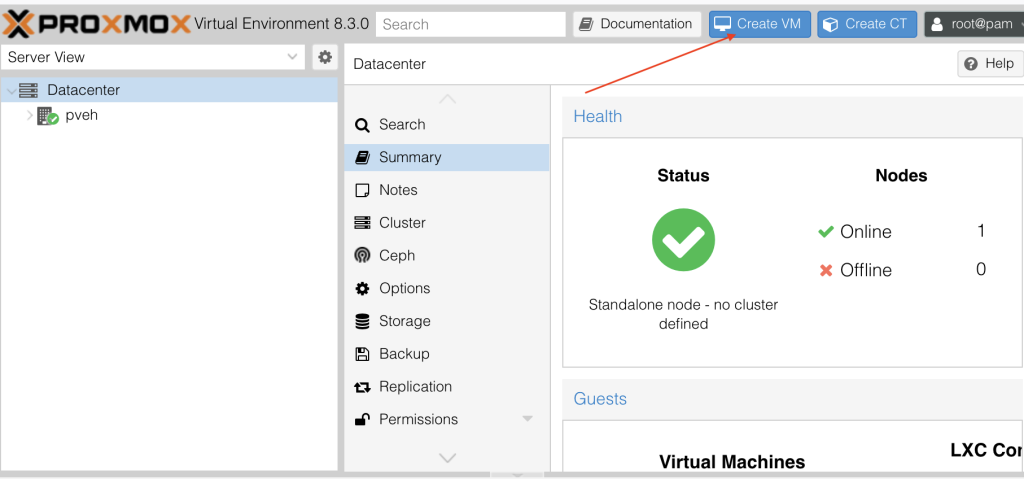1024x479 pixels.
Task: Collapse the Datacenter tree node arrow
Action: point(11,91)
